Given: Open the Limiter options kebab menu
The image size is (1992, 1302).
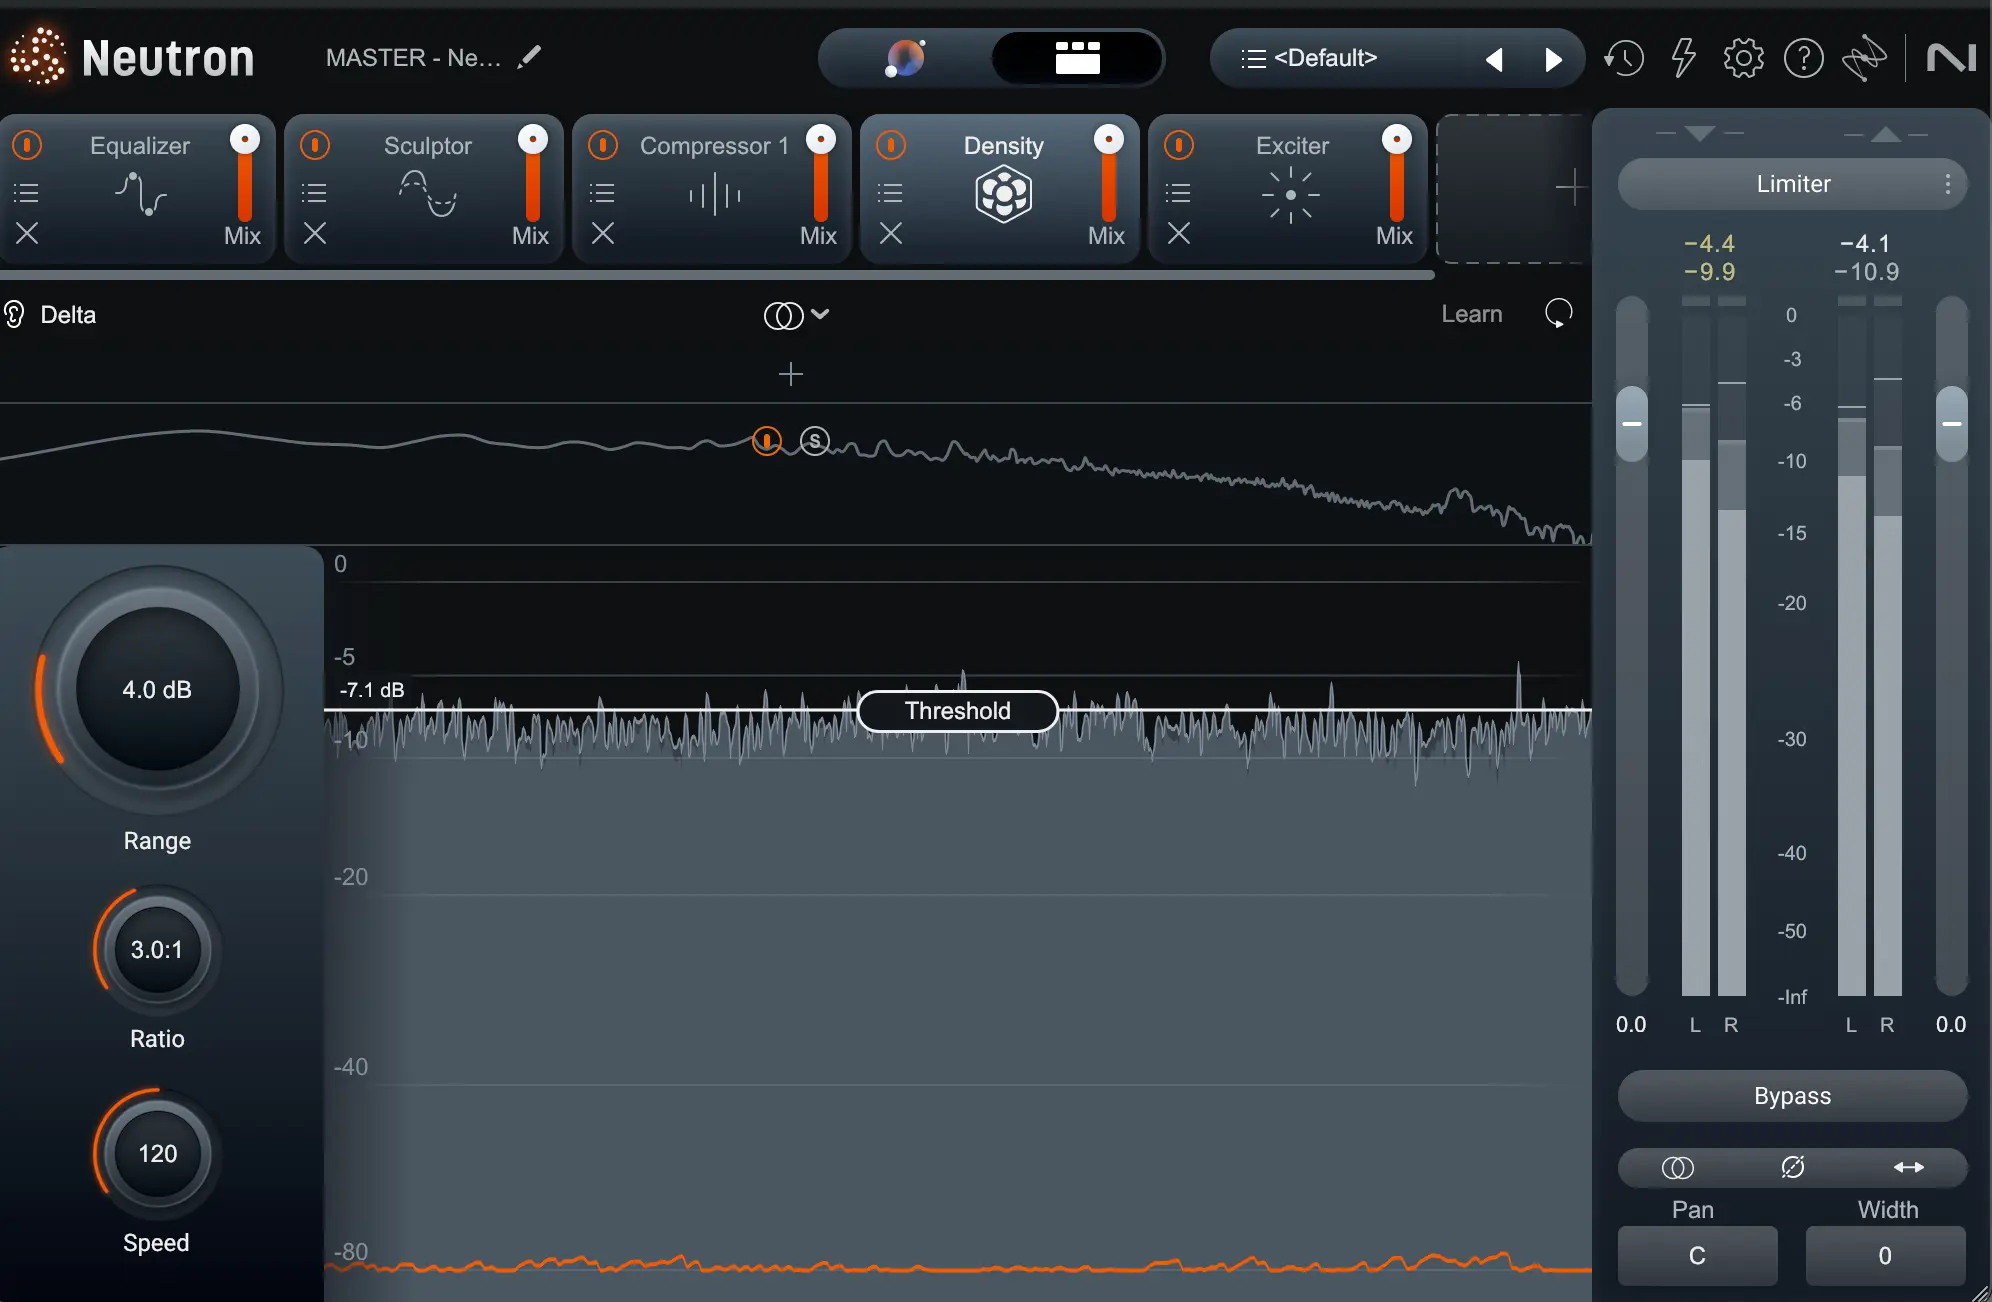Looking at the screenshot, I should tap(1946, 184).
